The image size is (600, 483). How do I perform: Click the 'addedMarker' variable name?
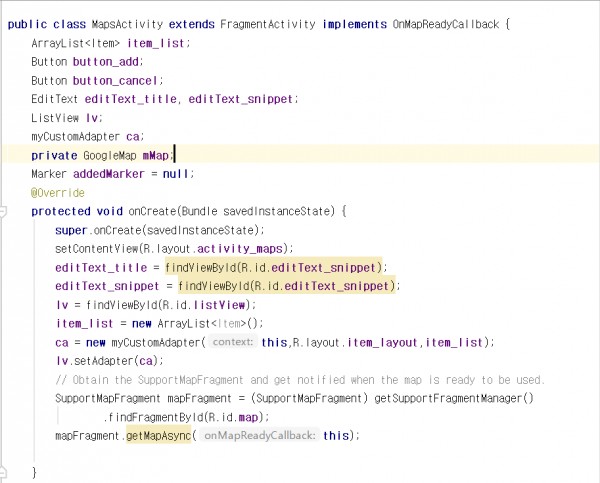(109, 174)
